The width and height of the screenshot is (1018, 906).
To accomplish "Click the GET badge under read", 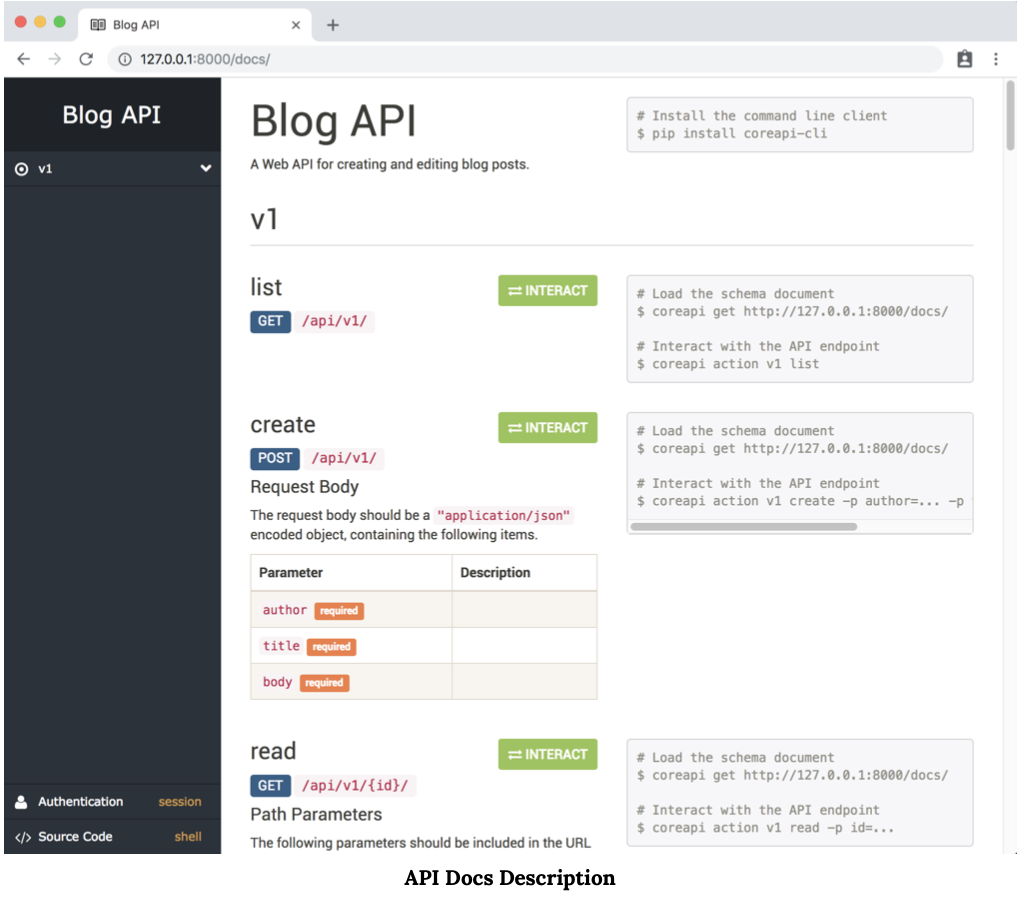I will (271, 785).
